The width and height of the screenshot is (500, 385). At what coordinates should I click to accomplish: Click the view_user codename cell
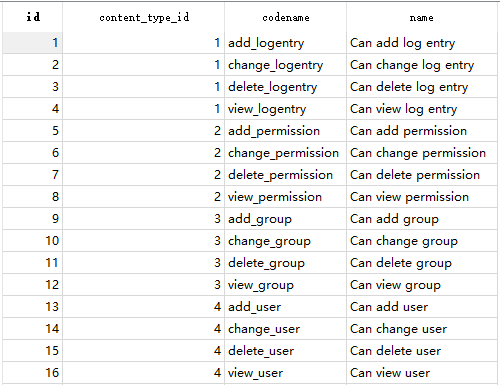tap(286, 373)
